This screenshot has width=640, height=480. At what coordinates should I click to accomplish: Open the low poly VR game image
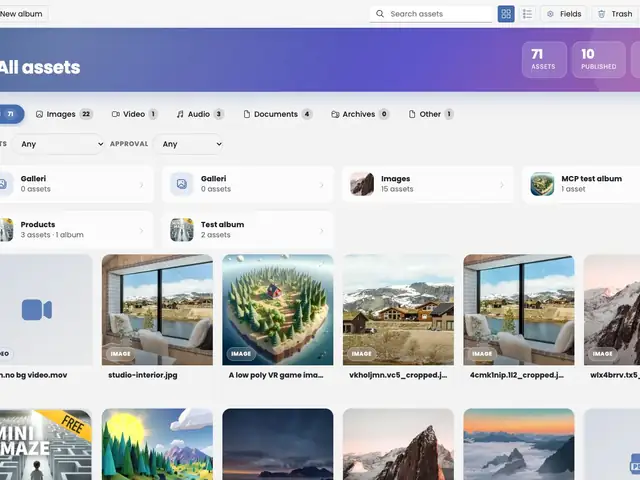(278, 310)
